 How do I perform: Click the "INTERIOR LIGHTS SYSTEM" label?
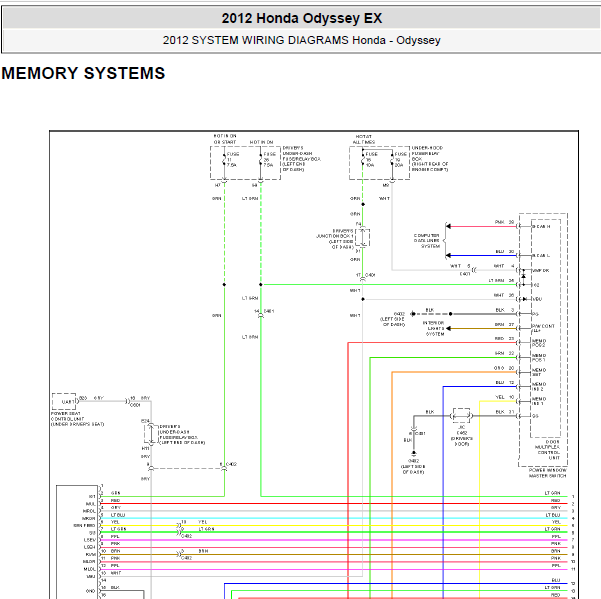coord(434,328)
